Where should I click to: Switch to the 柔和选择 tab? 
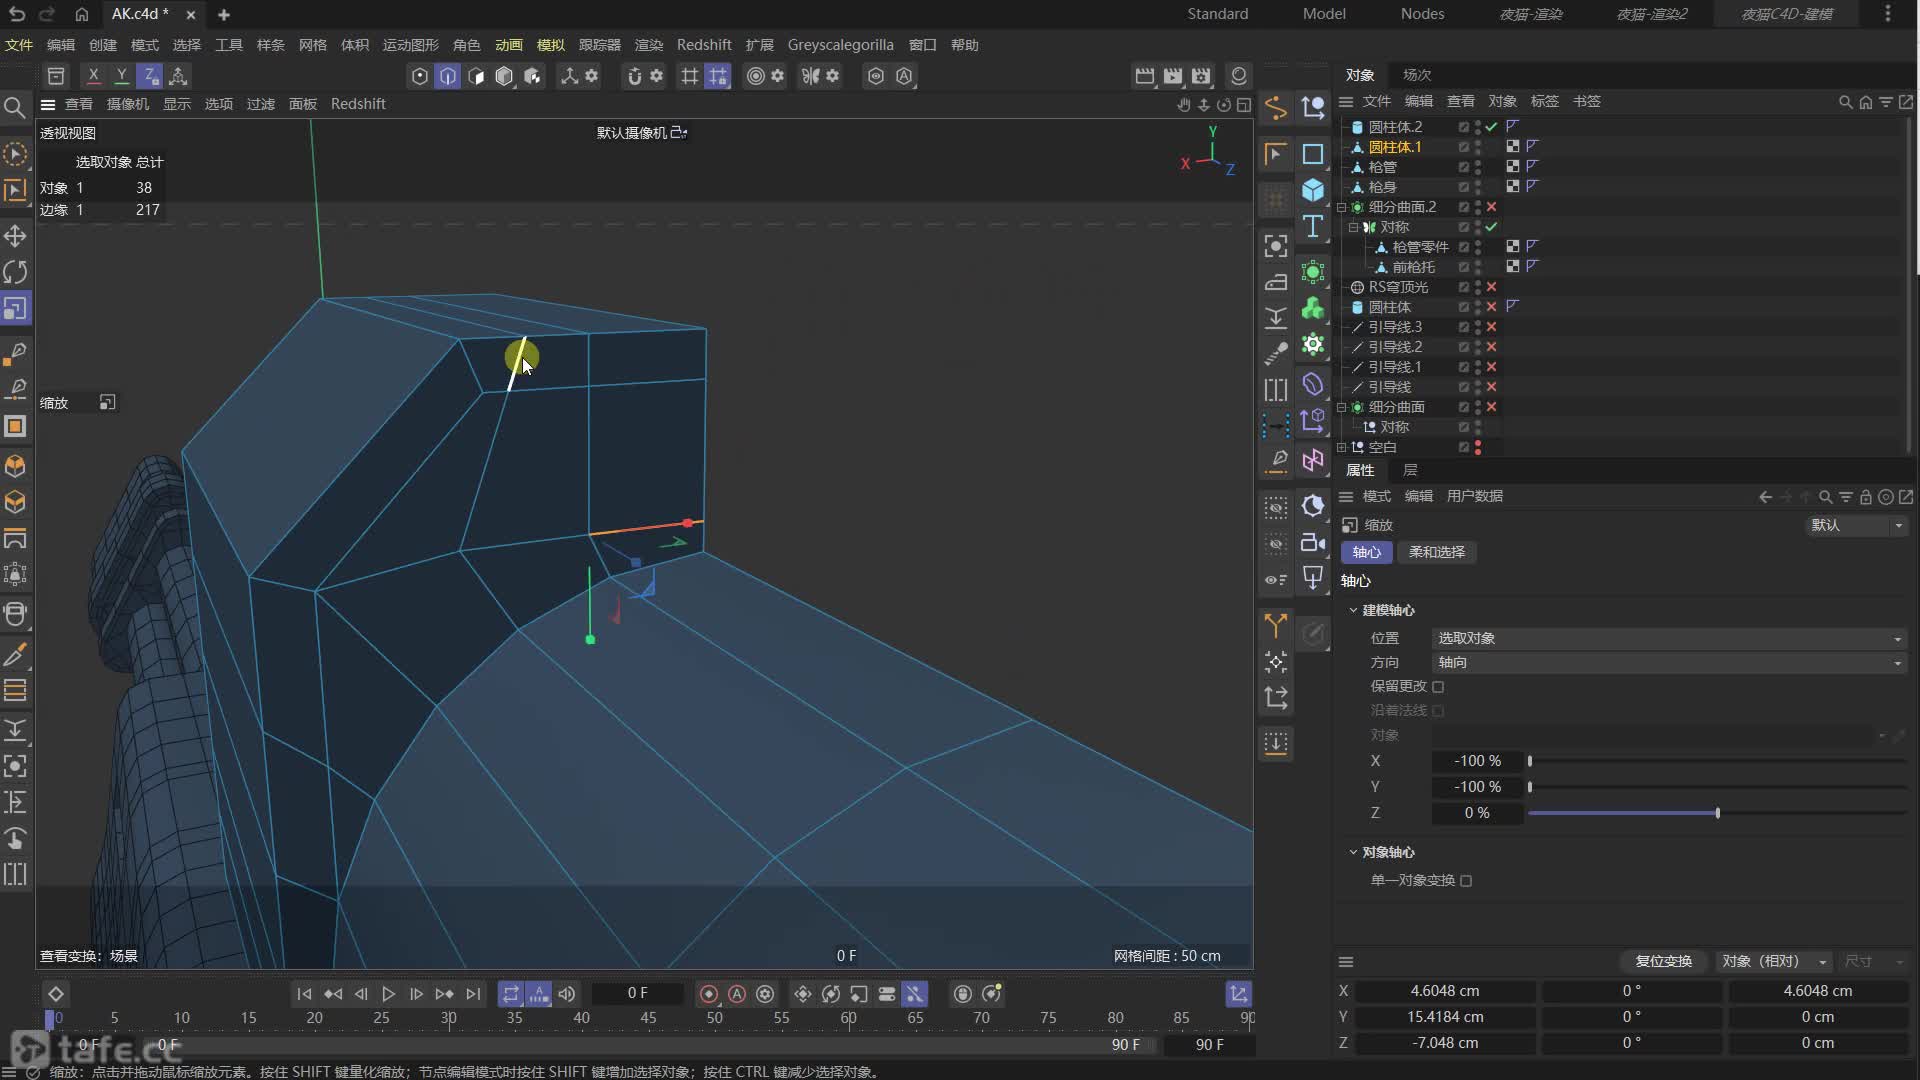tap(1436, 552)
